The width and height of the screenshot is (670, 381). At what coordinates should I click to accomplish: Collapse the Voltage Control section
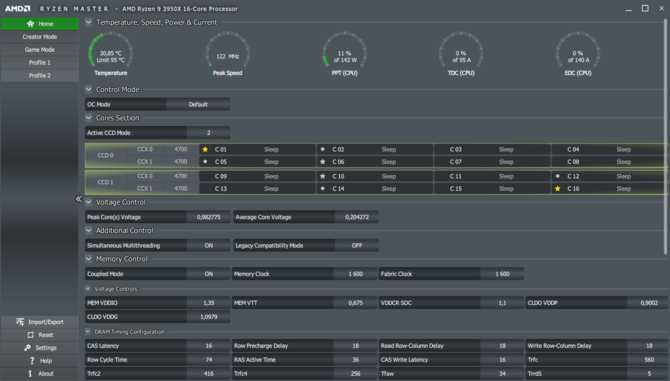tap(88, 202)
